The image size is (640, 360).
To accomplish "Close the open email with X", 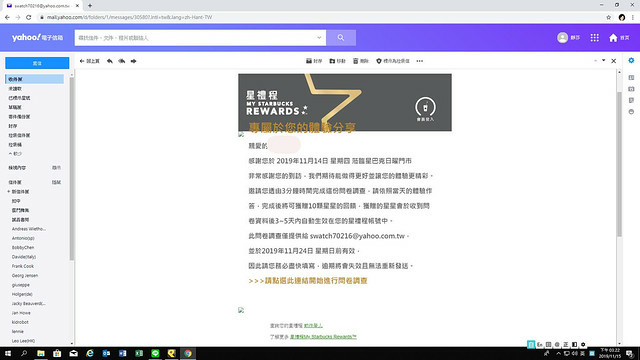I will [x=613, y=61].
